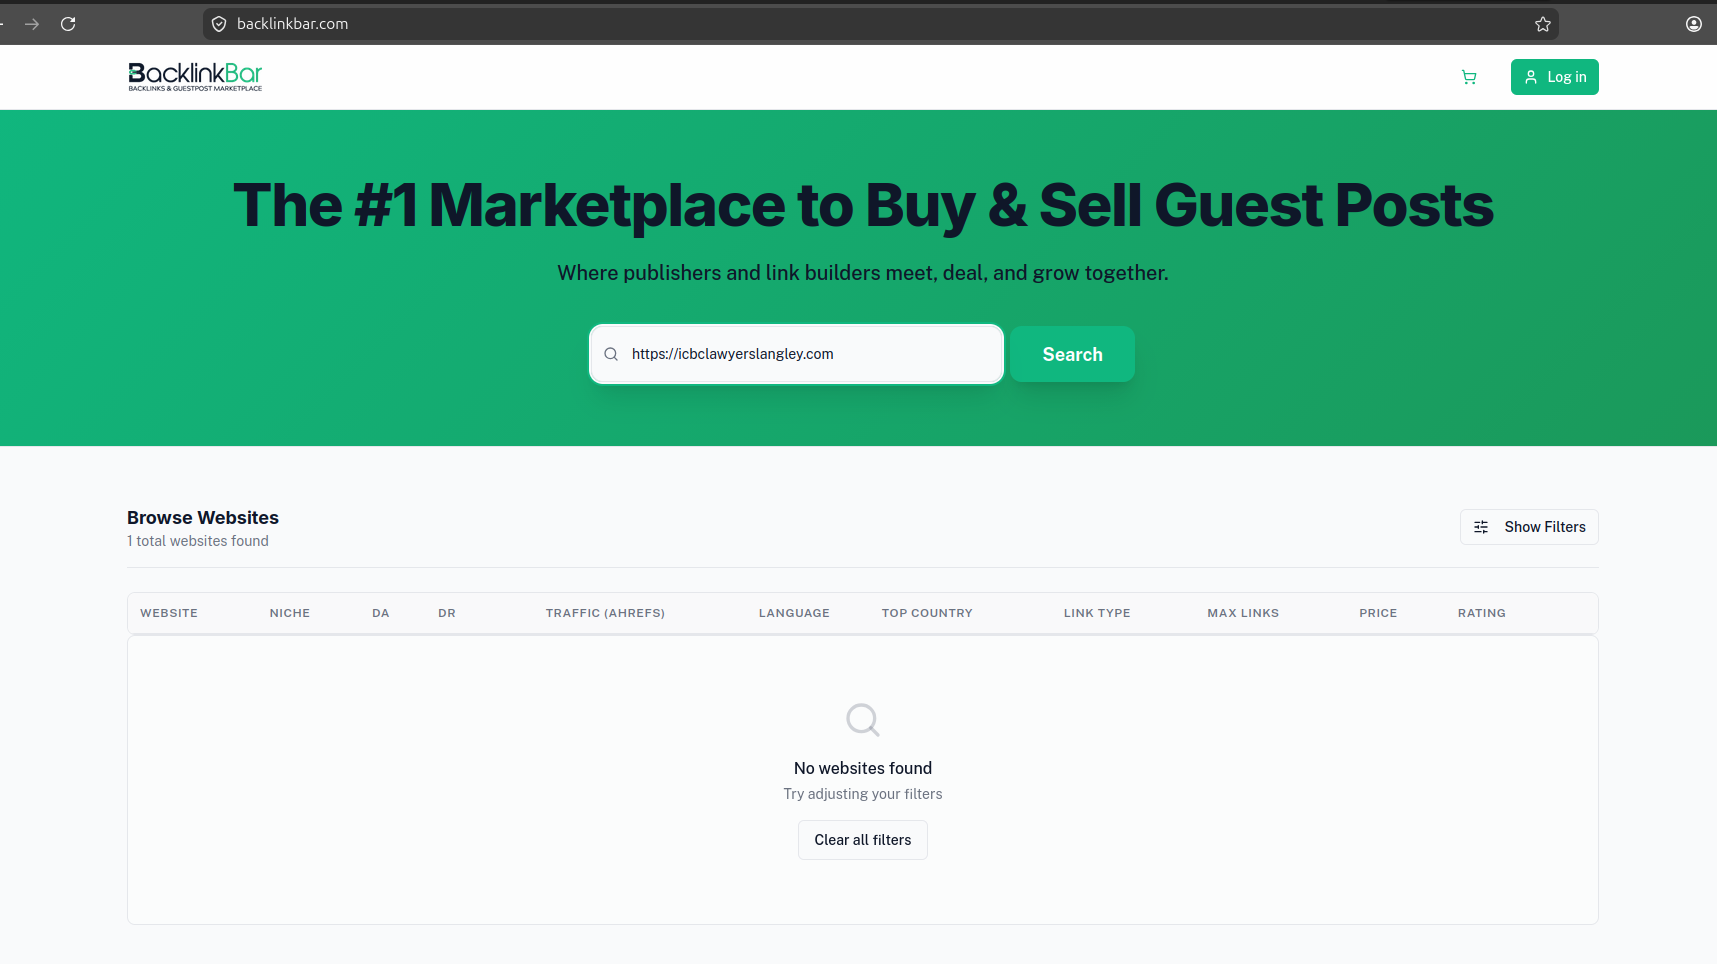
Task: Sort by MAX LINKS column header
Action: point(1243,613)
